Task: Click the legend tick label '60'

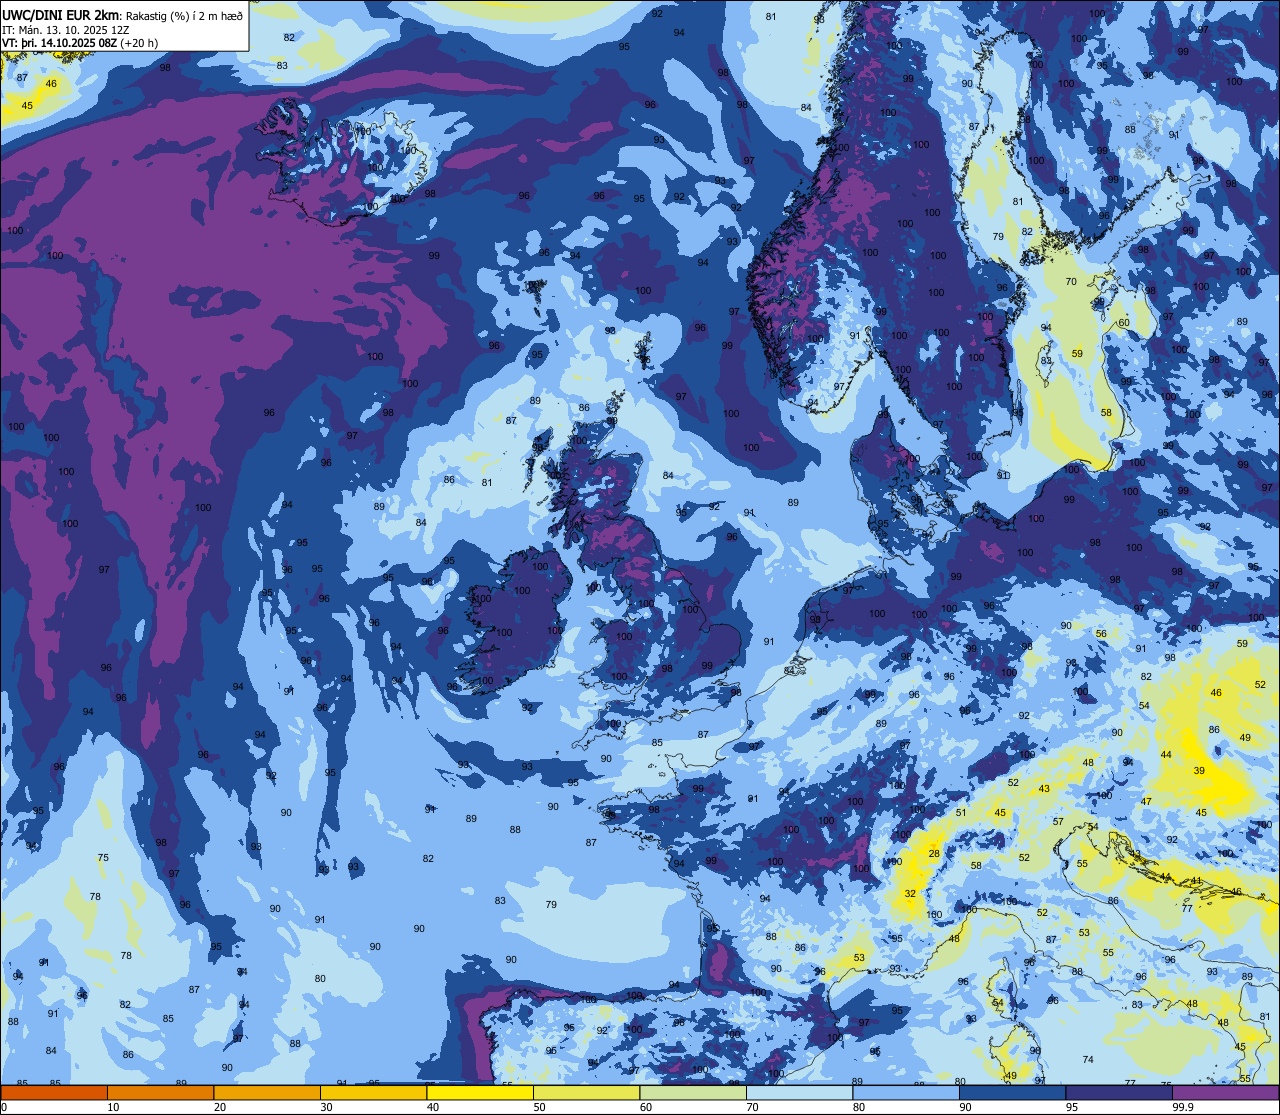Action: pos(646,1107)
